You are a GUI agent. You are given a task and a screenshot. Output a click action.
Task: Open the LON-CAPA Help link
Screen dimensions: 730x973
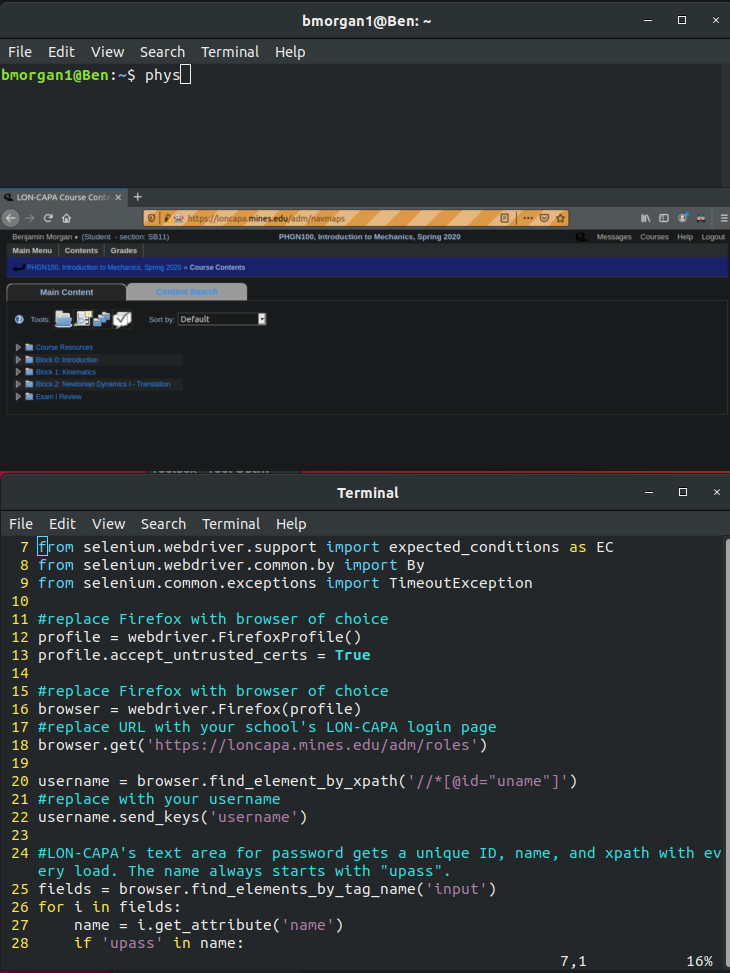pos(685,237)
